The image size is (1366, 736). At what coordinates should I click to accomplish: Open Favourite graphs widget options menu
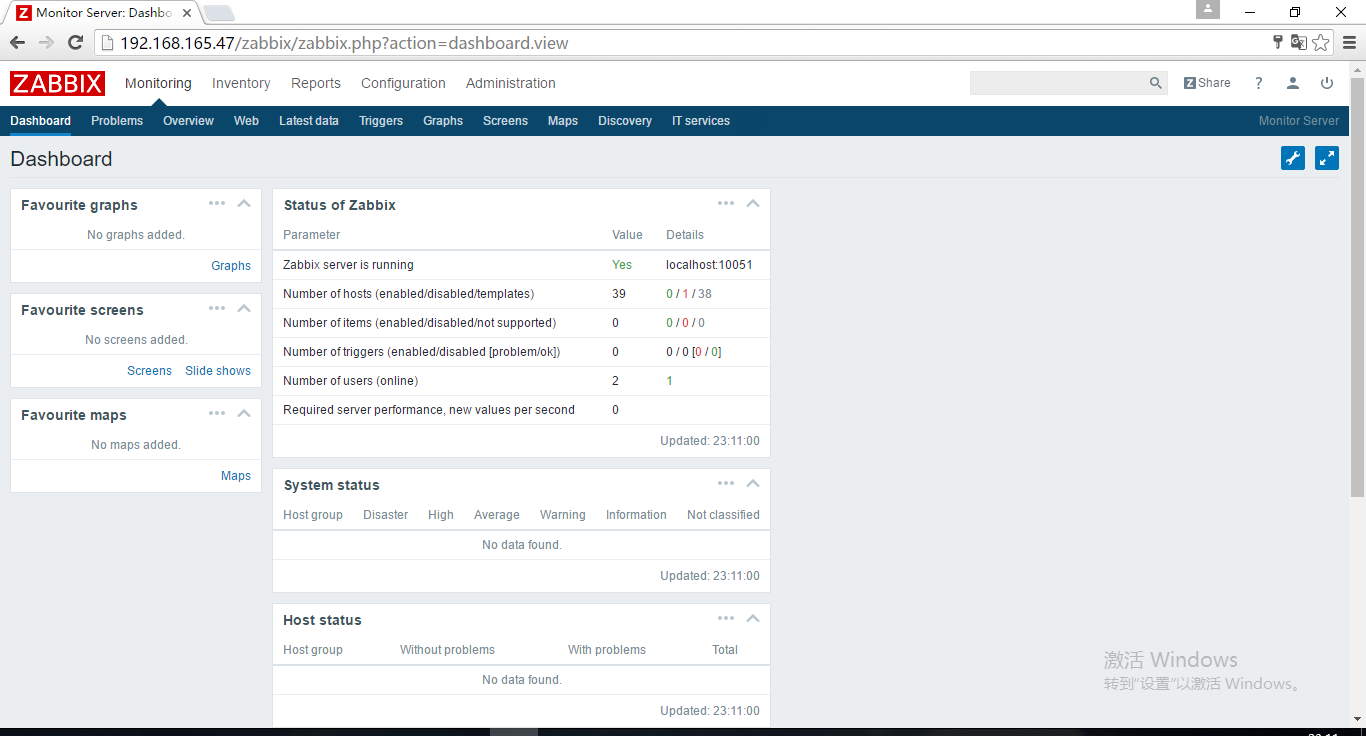217,203
